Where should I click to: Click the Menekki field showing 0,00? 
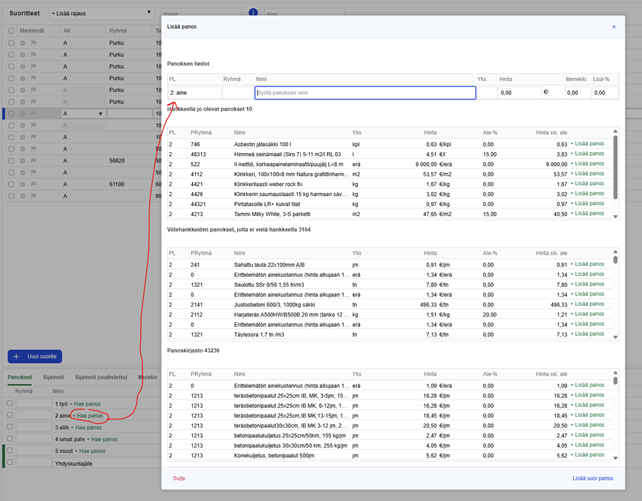point(577,93)
